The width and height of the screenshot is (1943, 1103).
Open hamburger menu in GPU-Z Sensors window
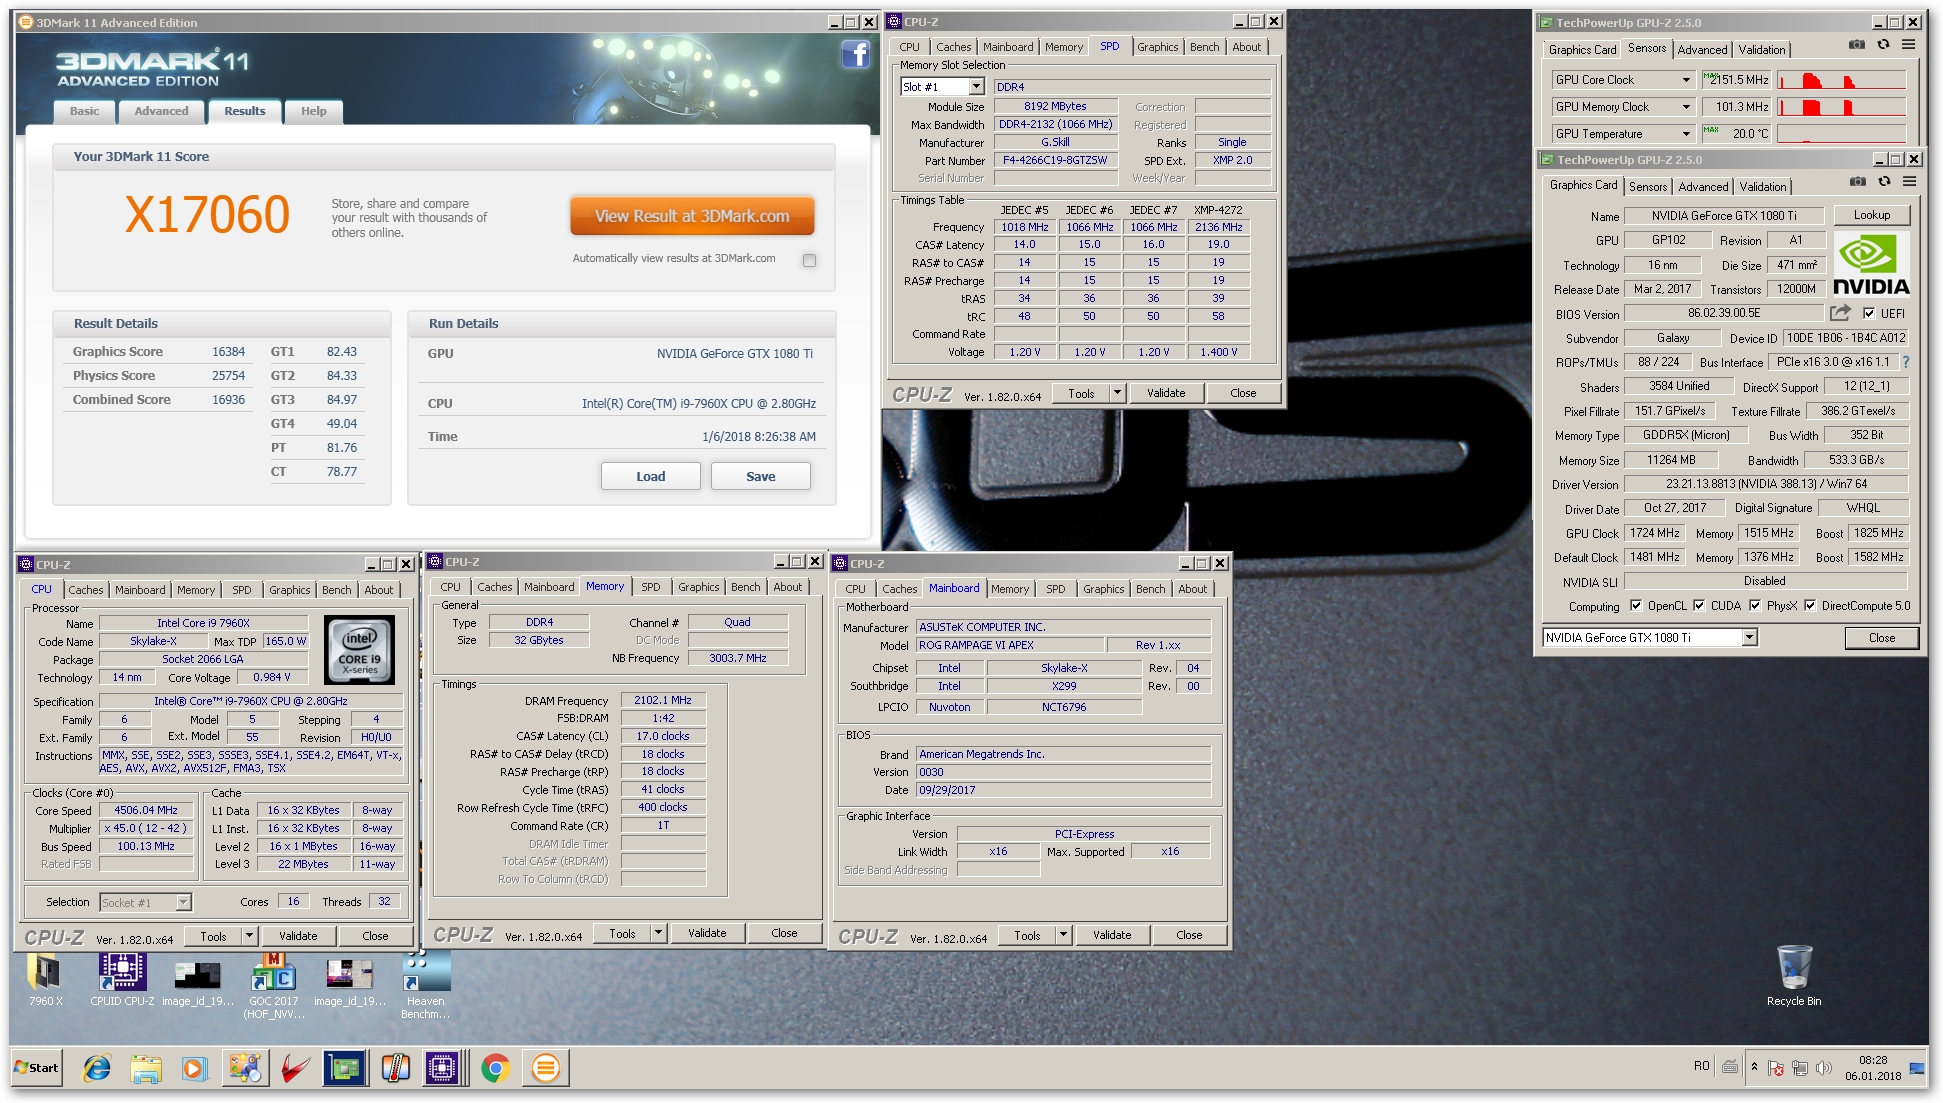coord(1908,45)
